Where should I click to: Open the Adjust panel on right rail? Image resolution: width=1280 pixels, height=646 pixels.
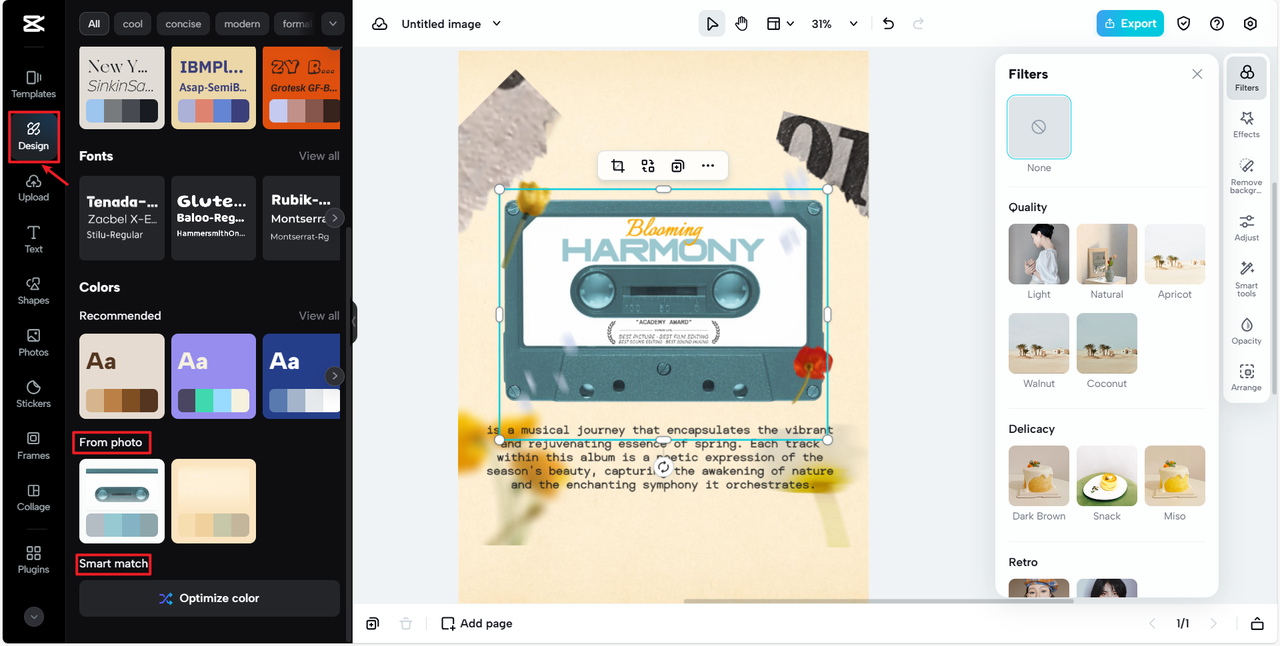(1246, 227)
